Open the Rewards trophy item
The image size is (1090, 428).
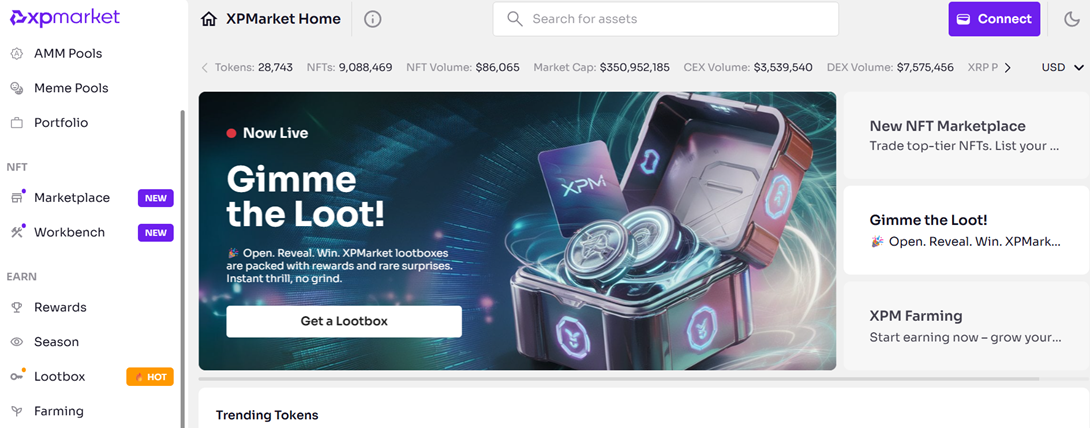pos(60,307)
